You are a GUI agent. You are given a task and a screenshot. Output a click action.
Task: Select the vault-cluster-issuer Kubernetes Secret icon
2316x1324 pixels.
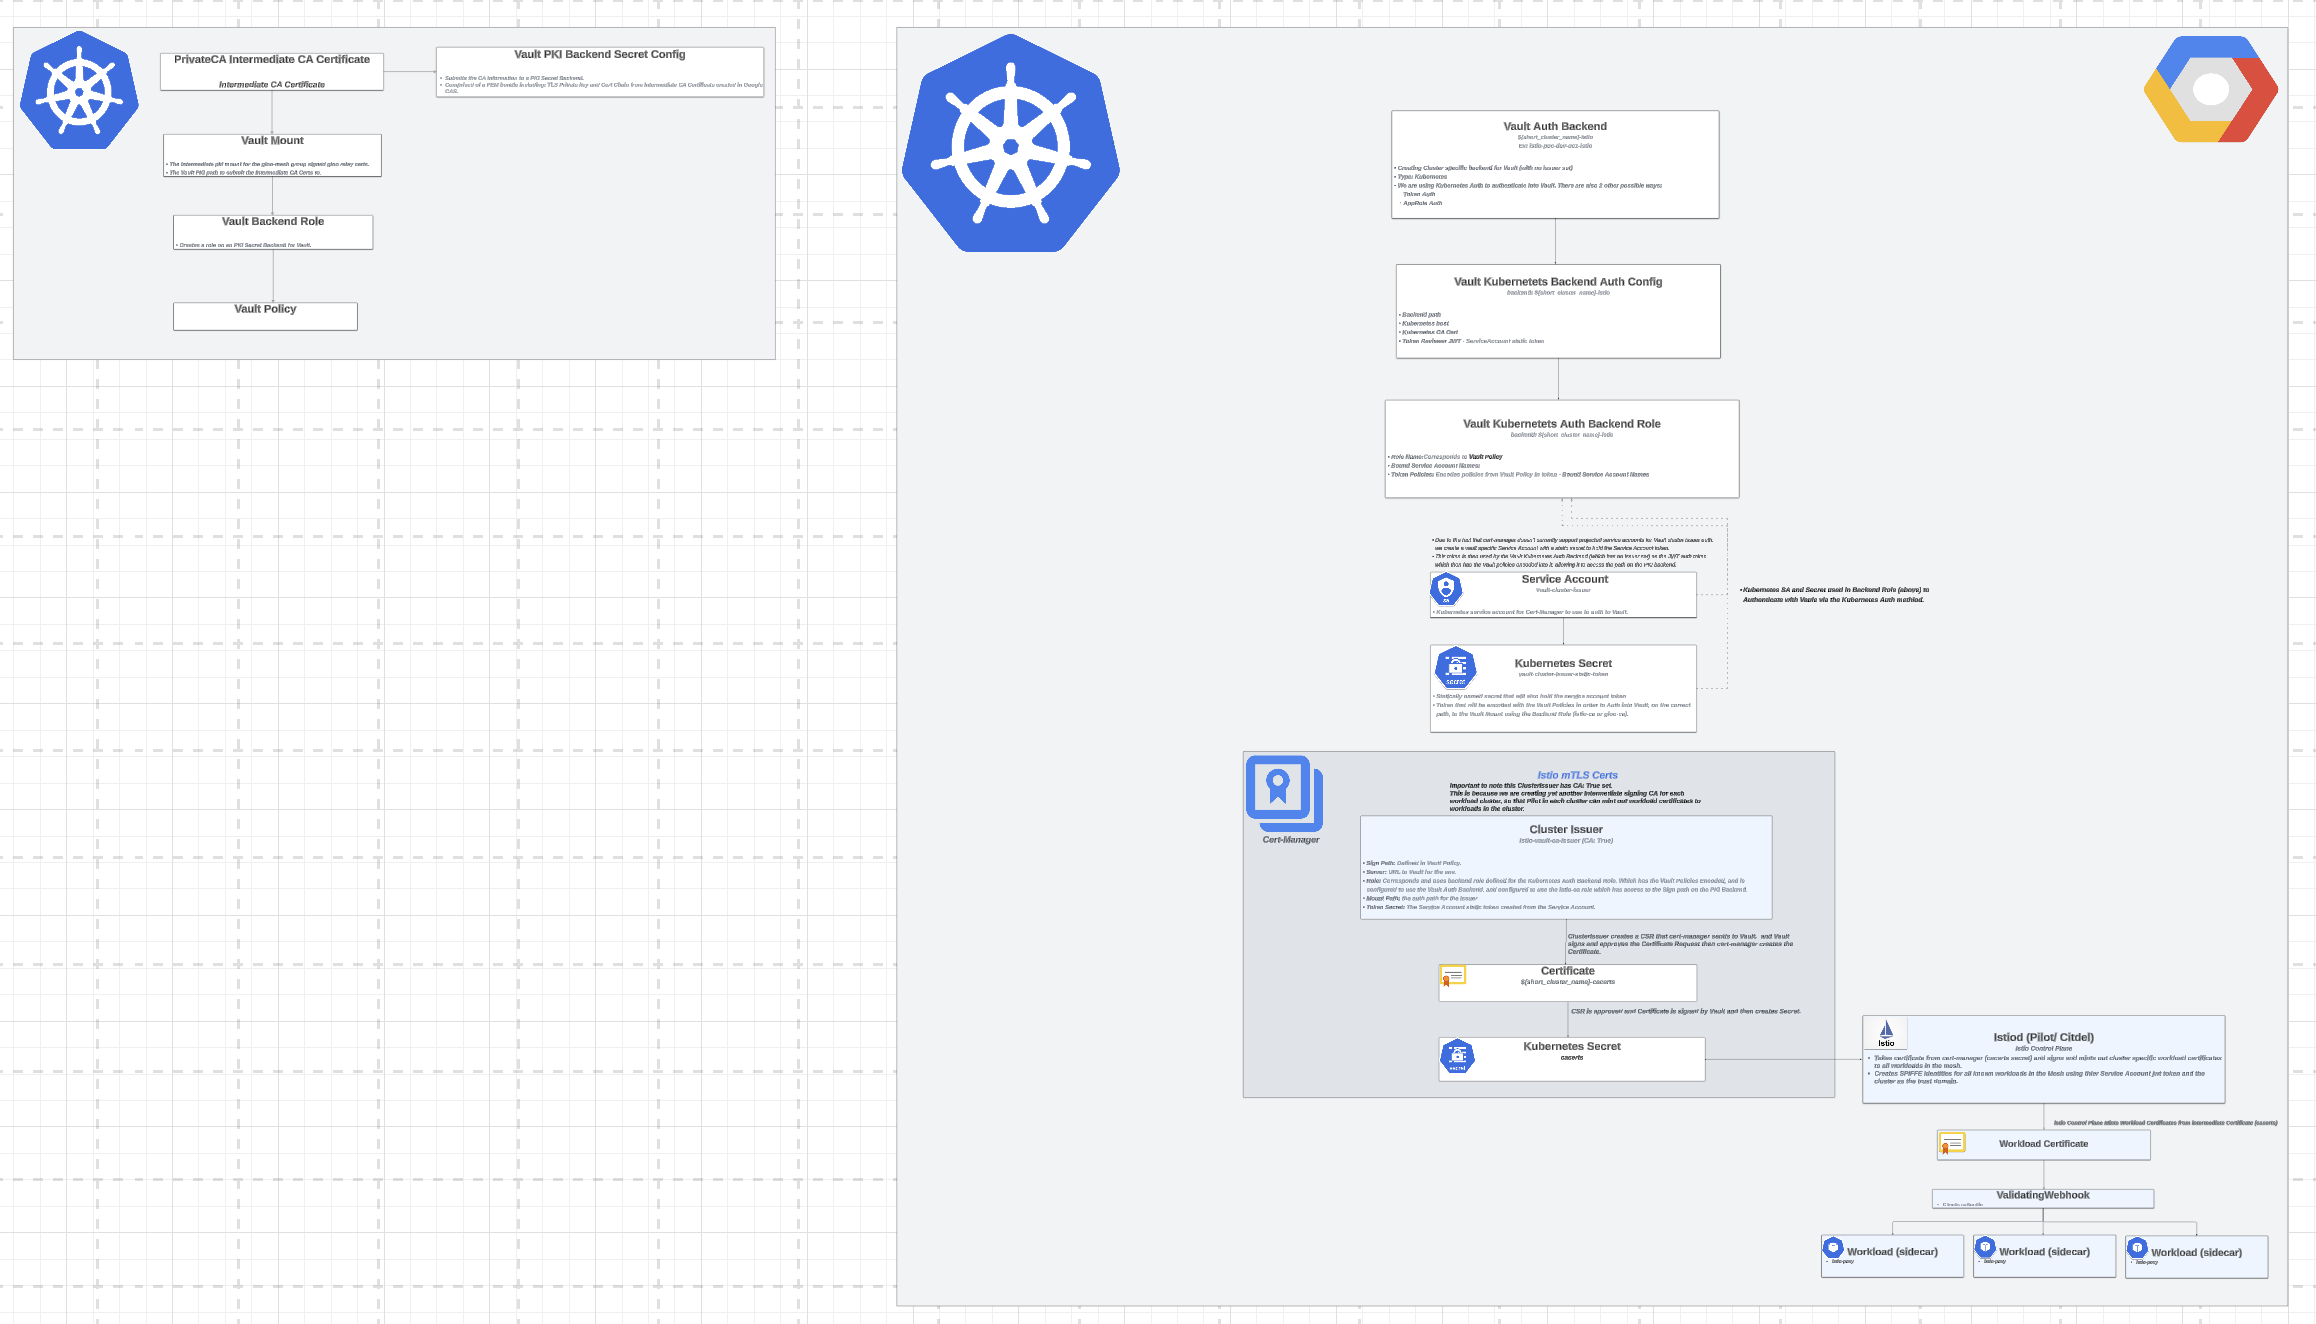[x=1456, y=667]
